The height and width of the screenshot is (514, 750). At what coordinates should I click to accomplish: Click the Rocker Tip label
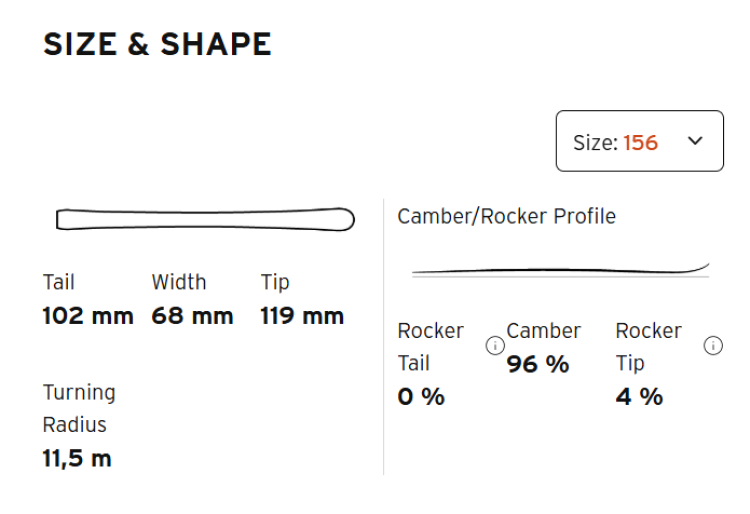coord(648,346)
